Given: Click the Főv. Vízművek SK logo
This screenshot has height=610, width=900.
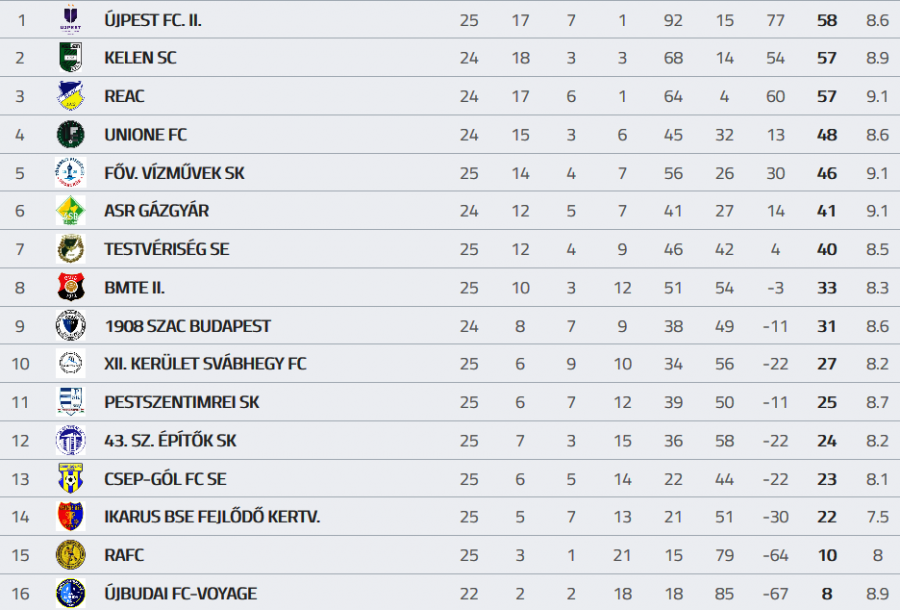Looking at the screenshot, I should click(x=70, y=173).
